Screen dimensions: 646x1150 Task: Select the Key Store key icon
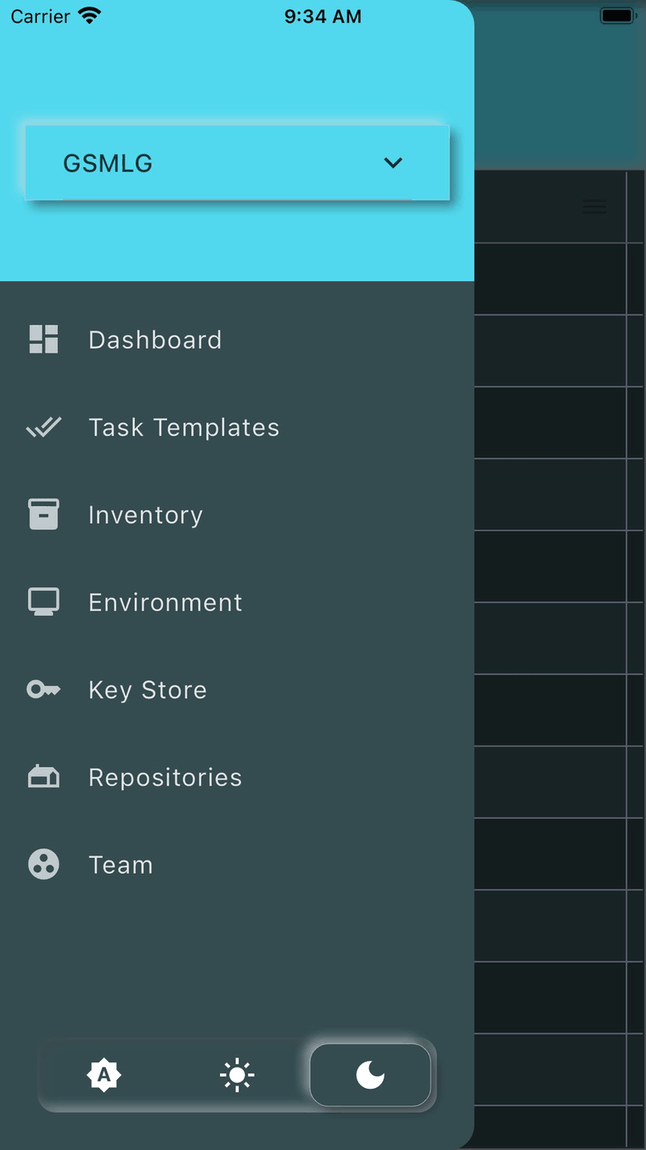[x=43, y=689]
